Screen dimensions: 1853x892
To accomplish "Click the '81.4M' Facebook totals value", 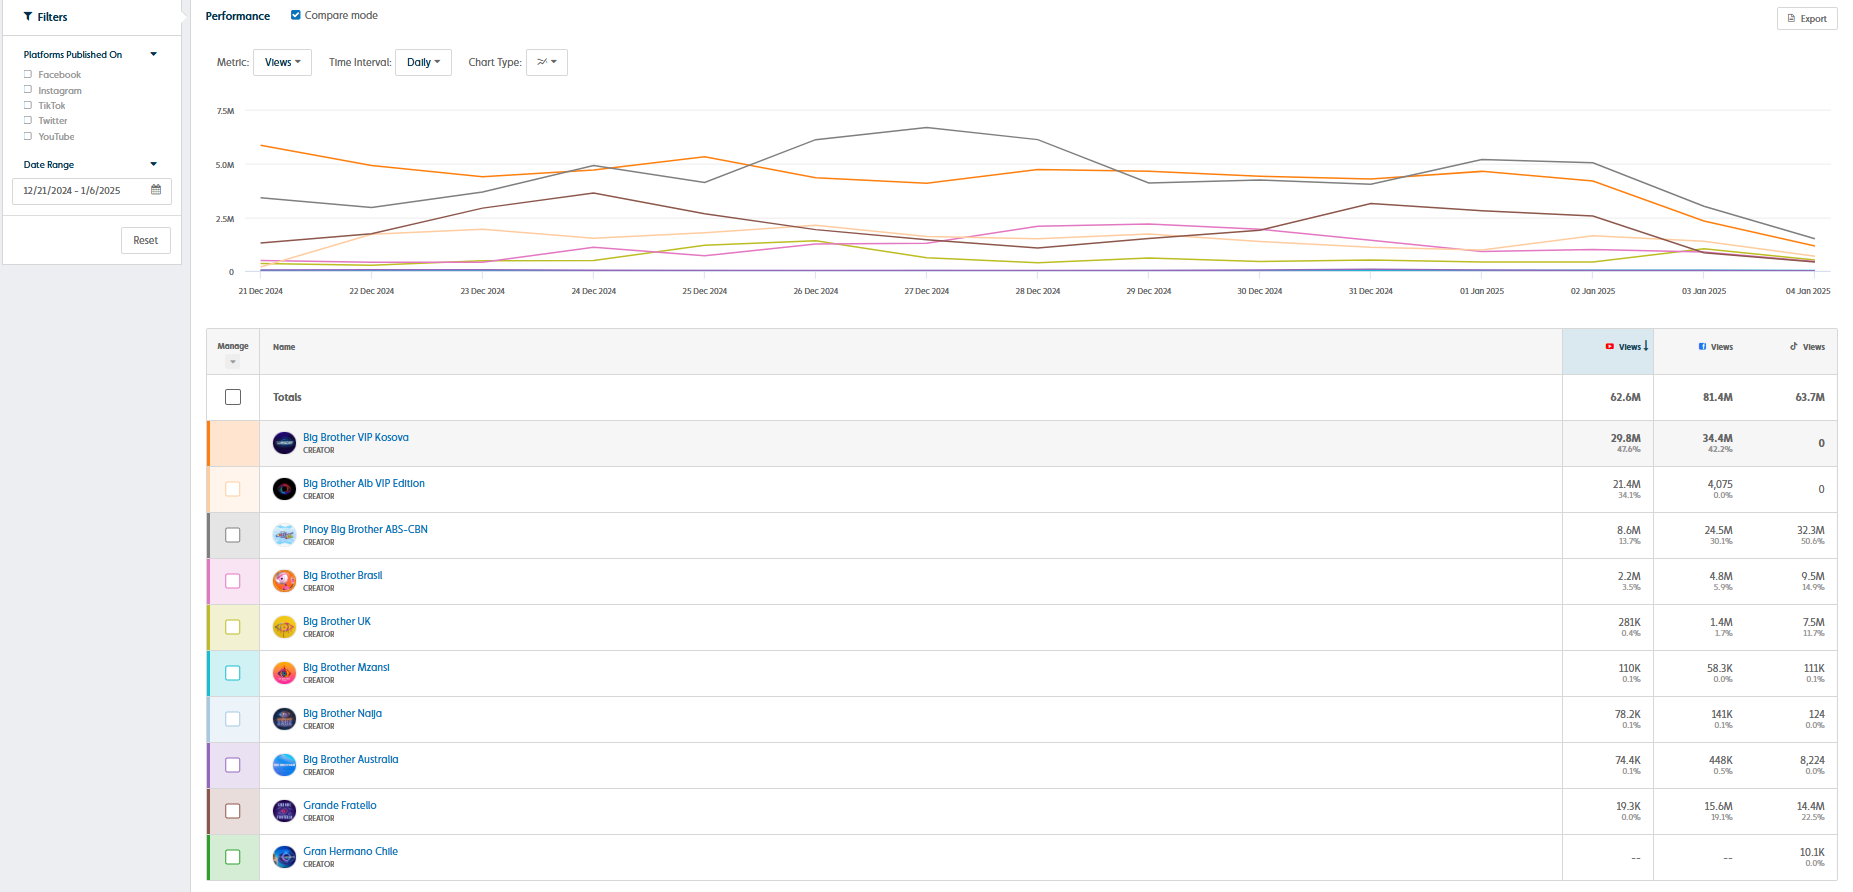I will pos(1718,397).
